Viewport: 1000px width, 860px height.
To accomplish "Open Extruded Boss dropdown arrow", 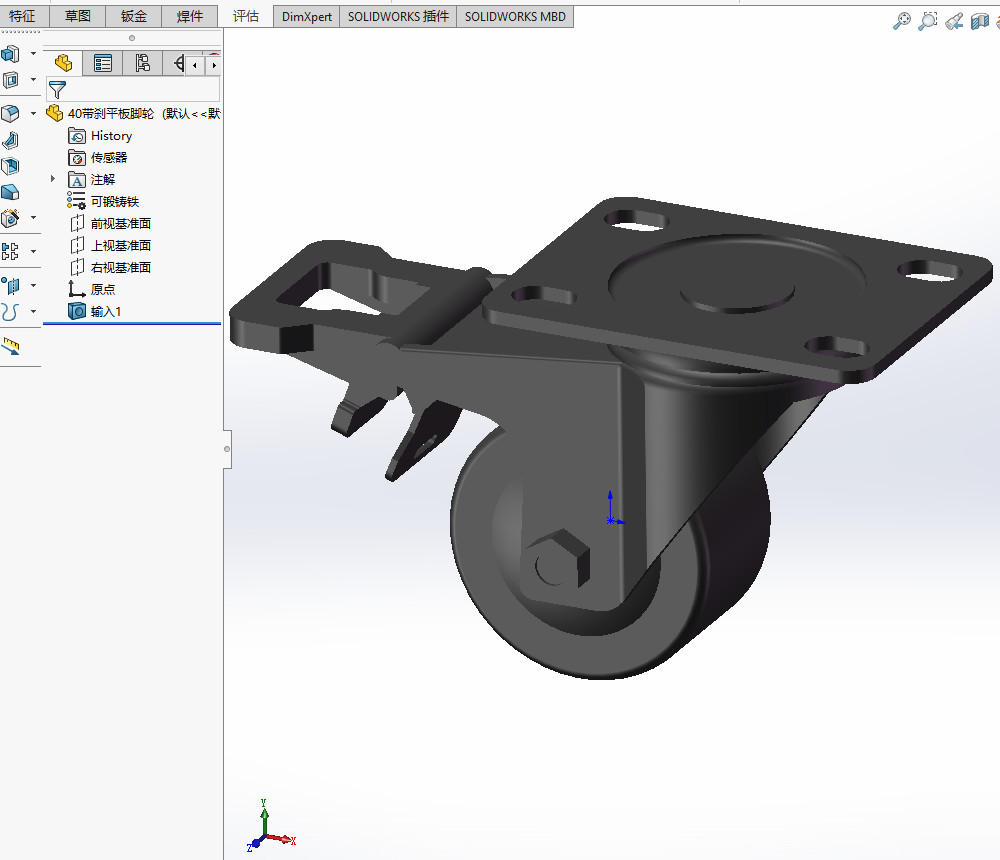I will tap(33, 54).
